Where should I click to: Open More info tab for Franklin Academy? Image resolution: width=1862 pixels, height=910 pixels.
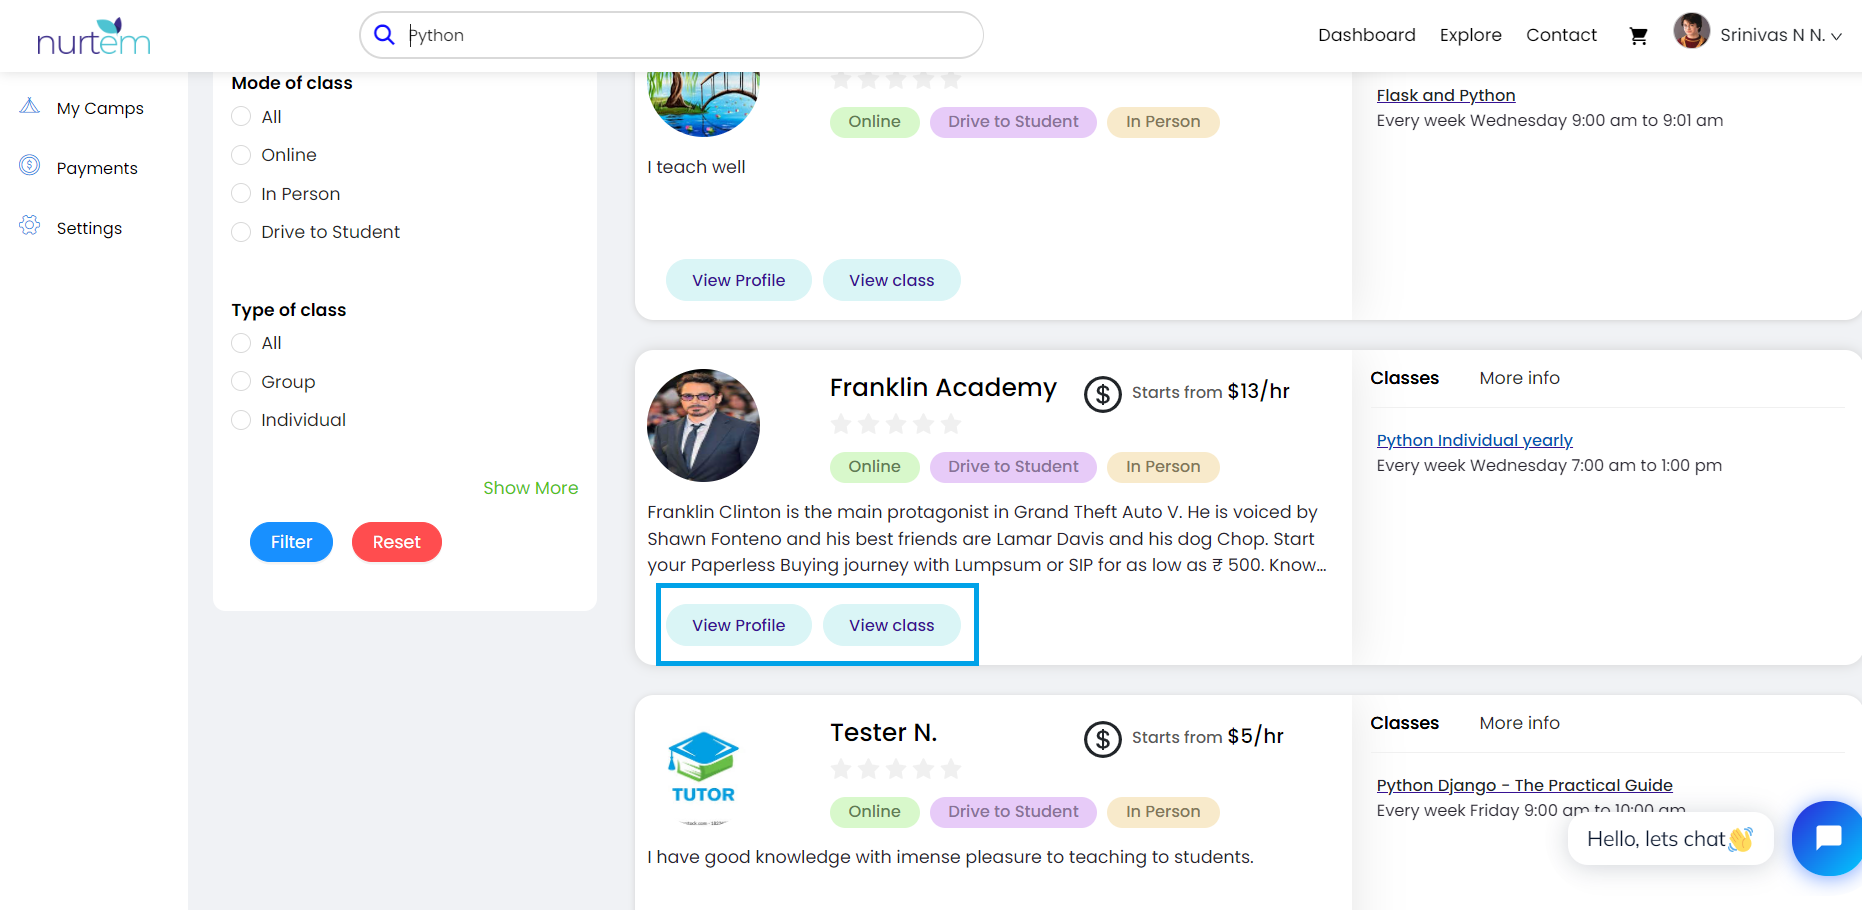click(1519, 378)
